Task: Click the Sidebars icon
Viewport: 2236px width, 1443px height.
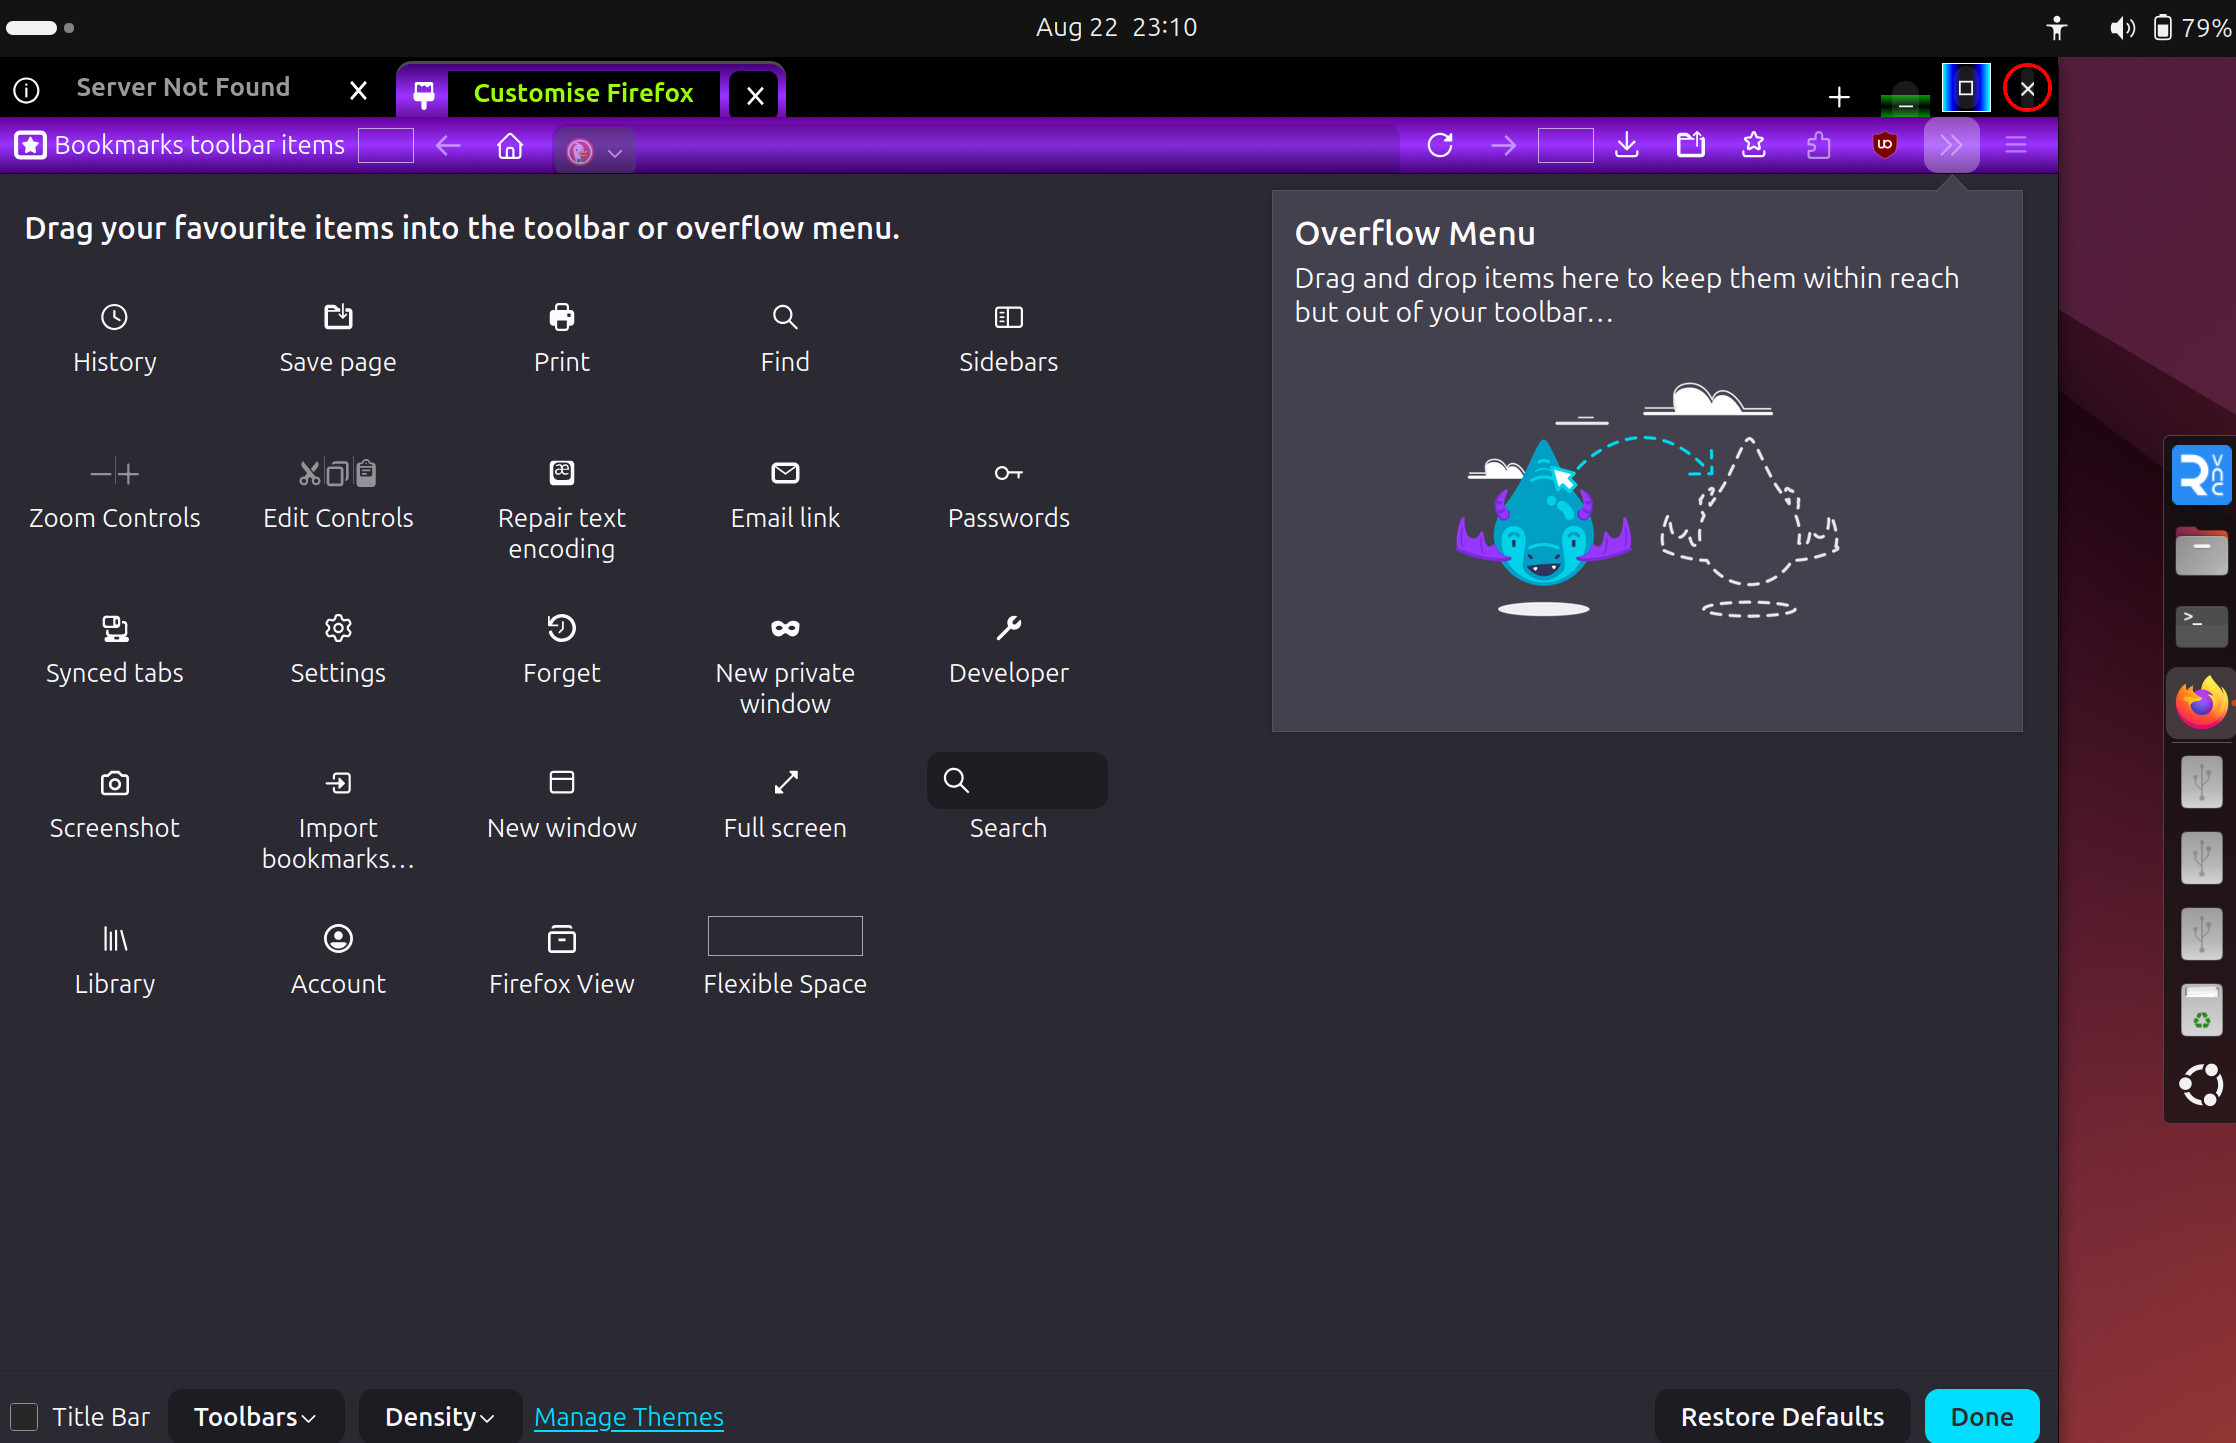Action: tap(1008, 317)
